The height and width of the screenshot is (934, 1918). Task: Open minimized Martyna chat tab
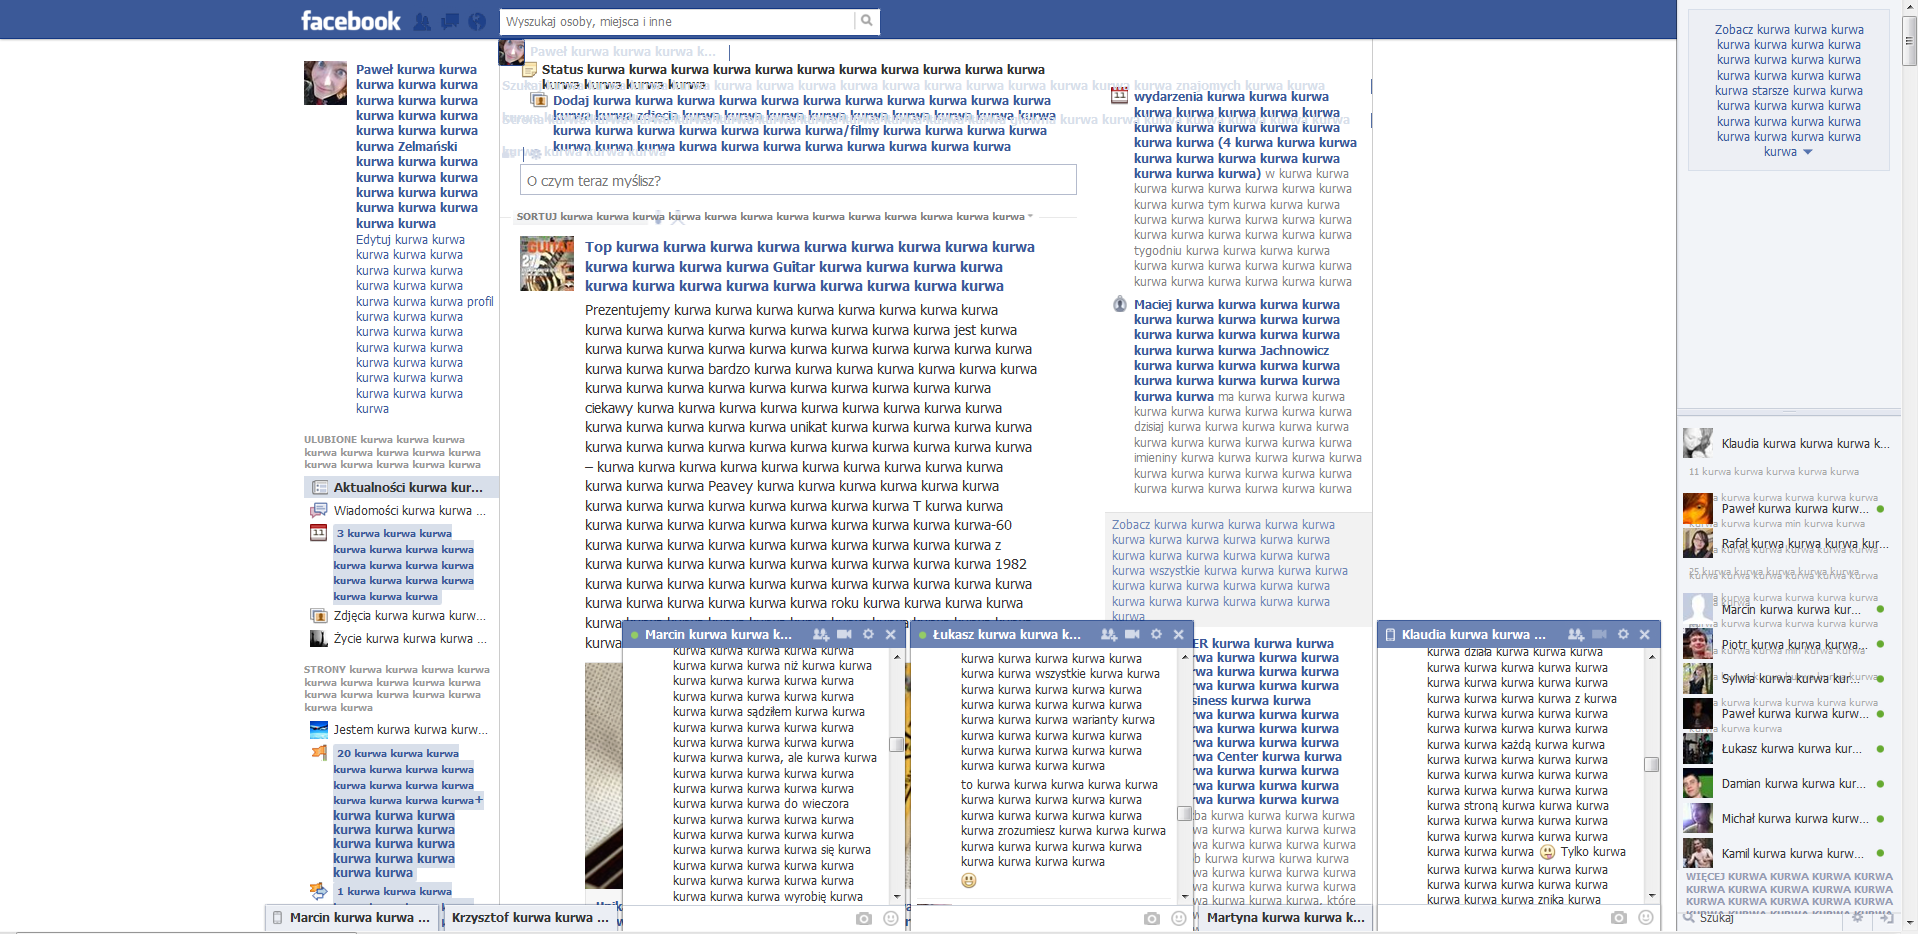click(x=1284, y=917)
